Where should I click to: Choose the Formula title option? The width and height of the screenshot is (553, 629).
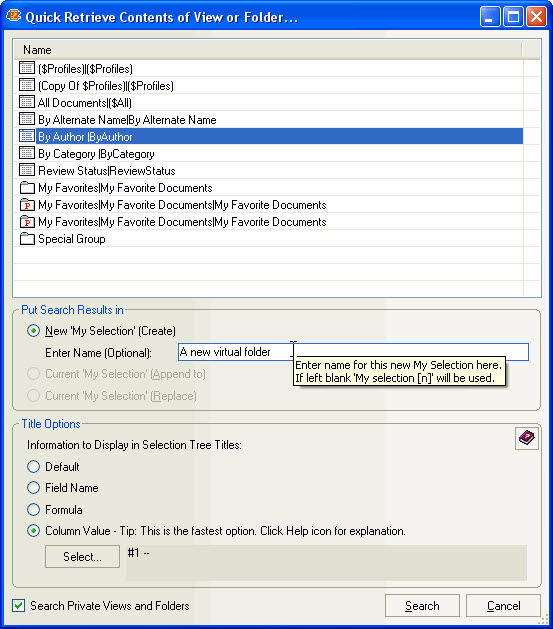pos(33,509)
